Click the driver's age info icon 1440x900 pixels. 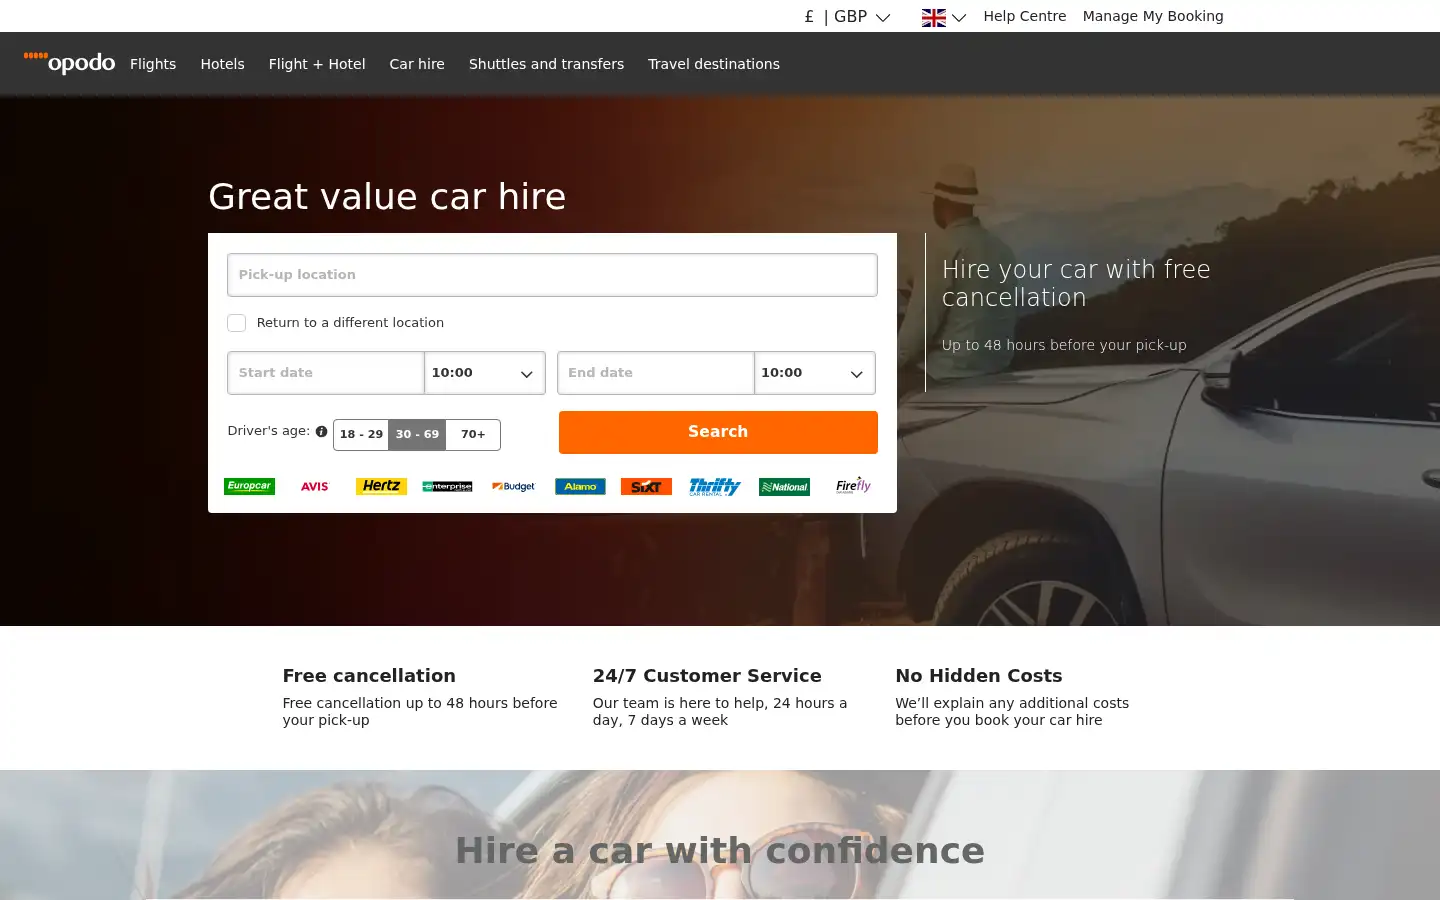(x=321, y=432)
